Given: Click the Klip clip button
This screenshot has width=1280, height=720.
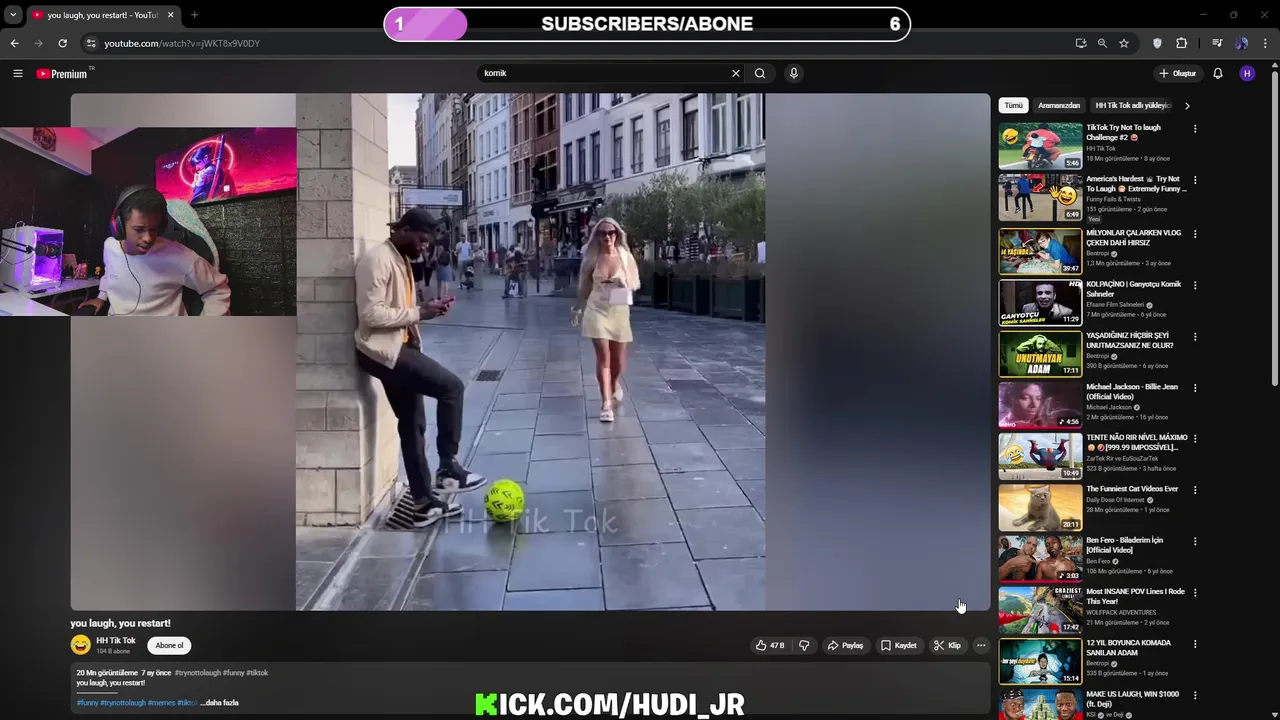Looking at the screenshot, I should tap(947, 646).
